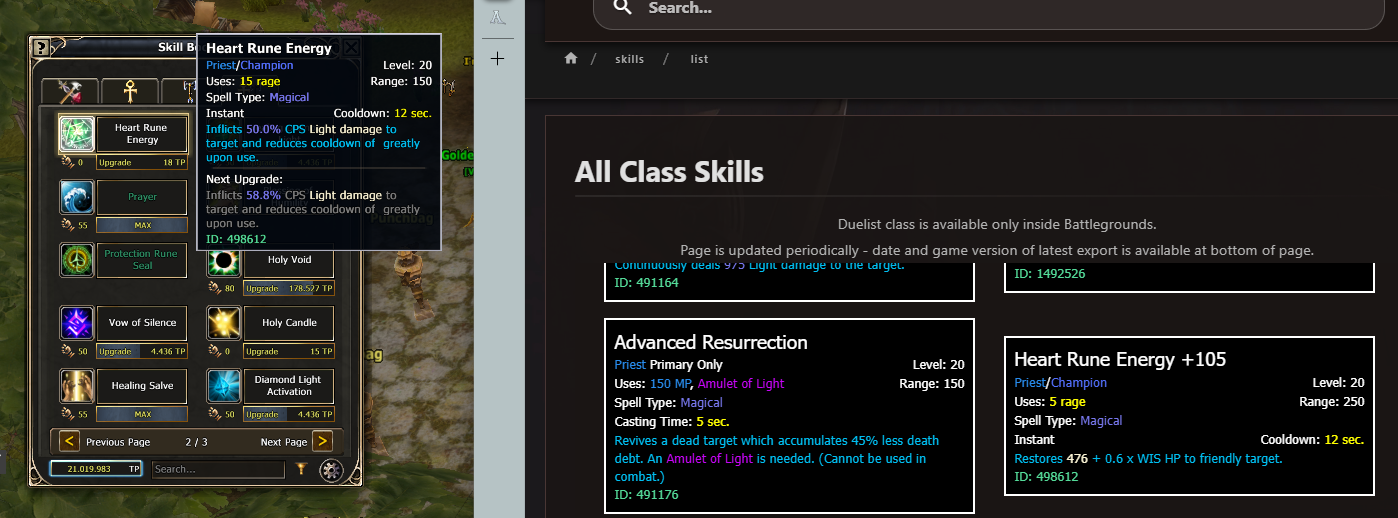Image resolution: width=1398 pixels, height=518 pixels.
Task: Select the Vow of Silence skill icon
Action: [x=77, y=323]
